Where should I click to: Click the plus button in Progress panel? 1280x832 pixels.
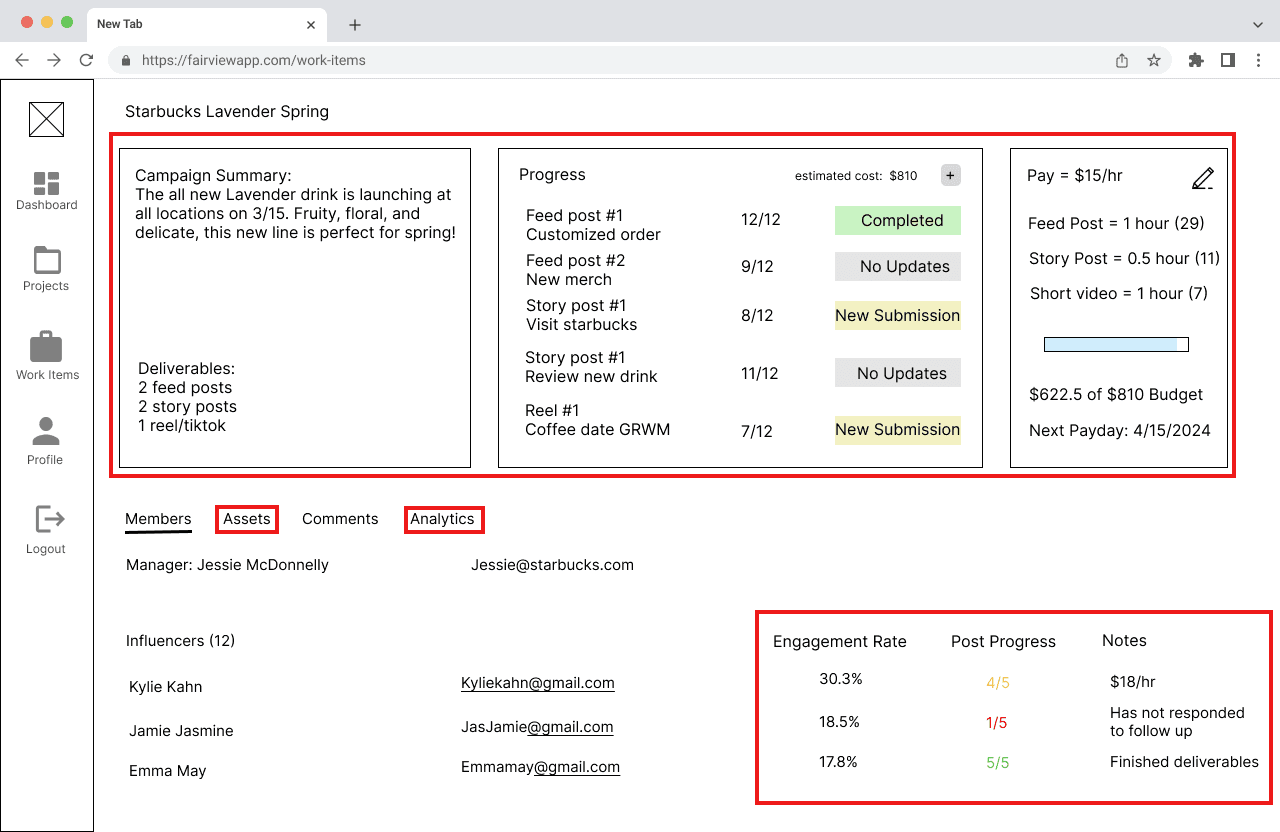[950, 175]
